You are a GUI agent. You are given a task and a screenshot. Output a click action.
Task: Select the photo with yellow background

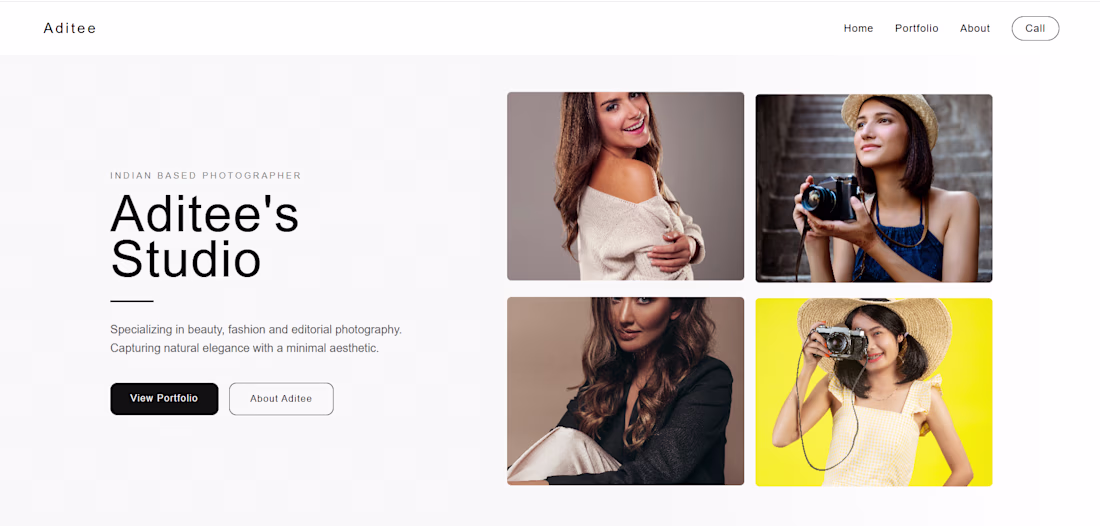[x=873, y=392]
